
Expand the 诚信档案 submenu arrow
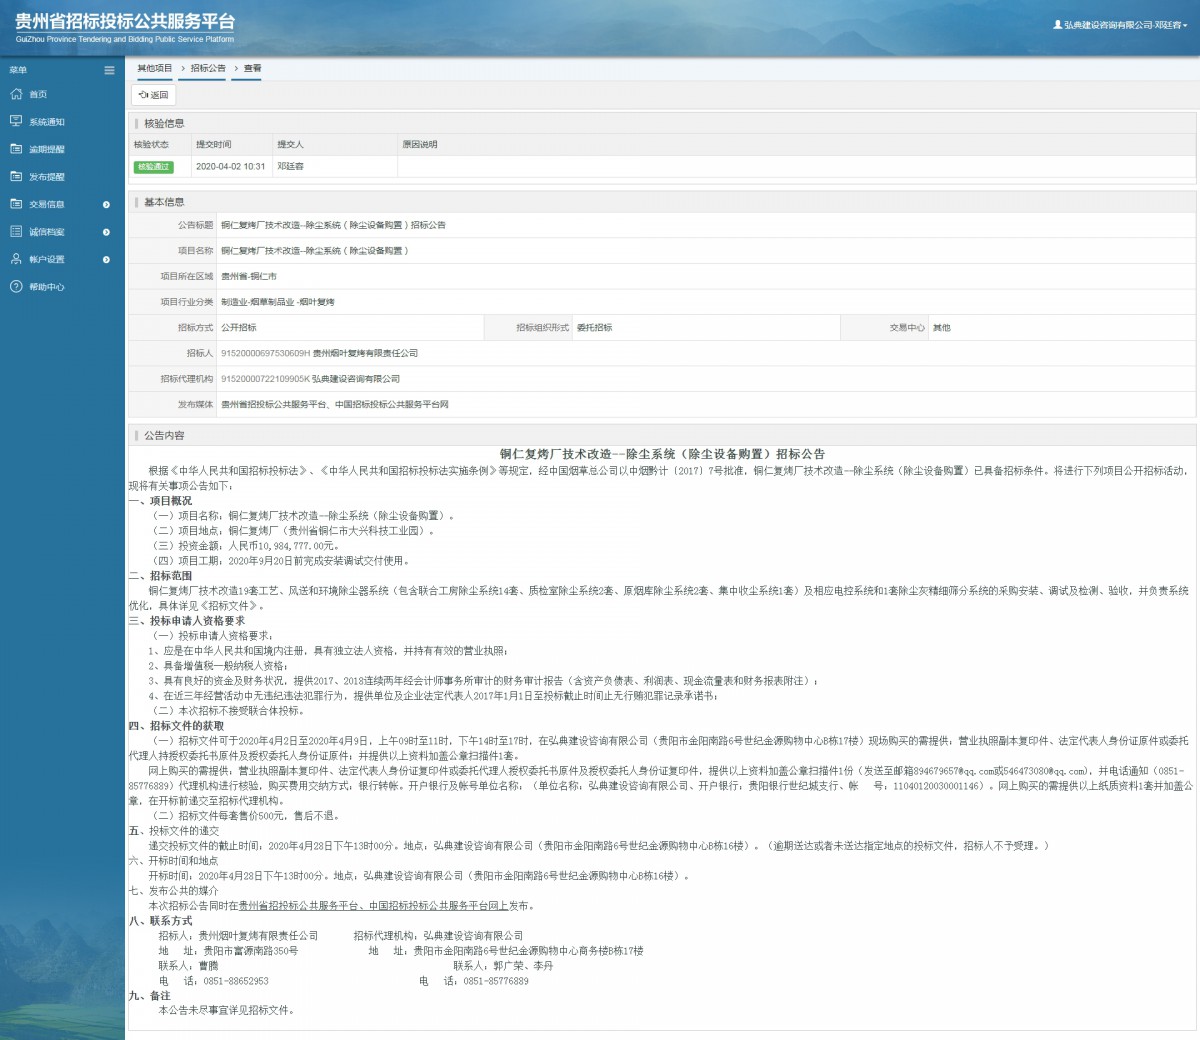pyautogui.click(x=106, y=232)
